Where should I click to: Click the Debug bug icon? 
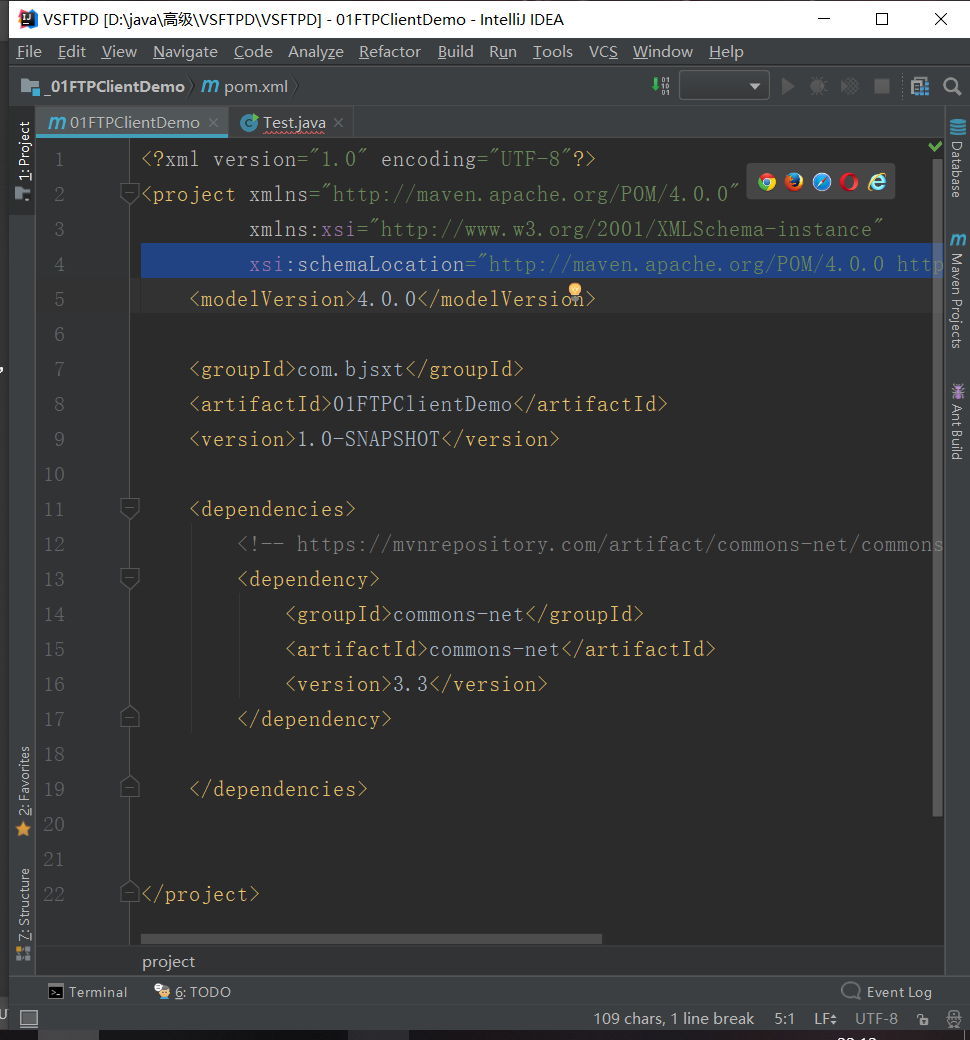[818, 86]
